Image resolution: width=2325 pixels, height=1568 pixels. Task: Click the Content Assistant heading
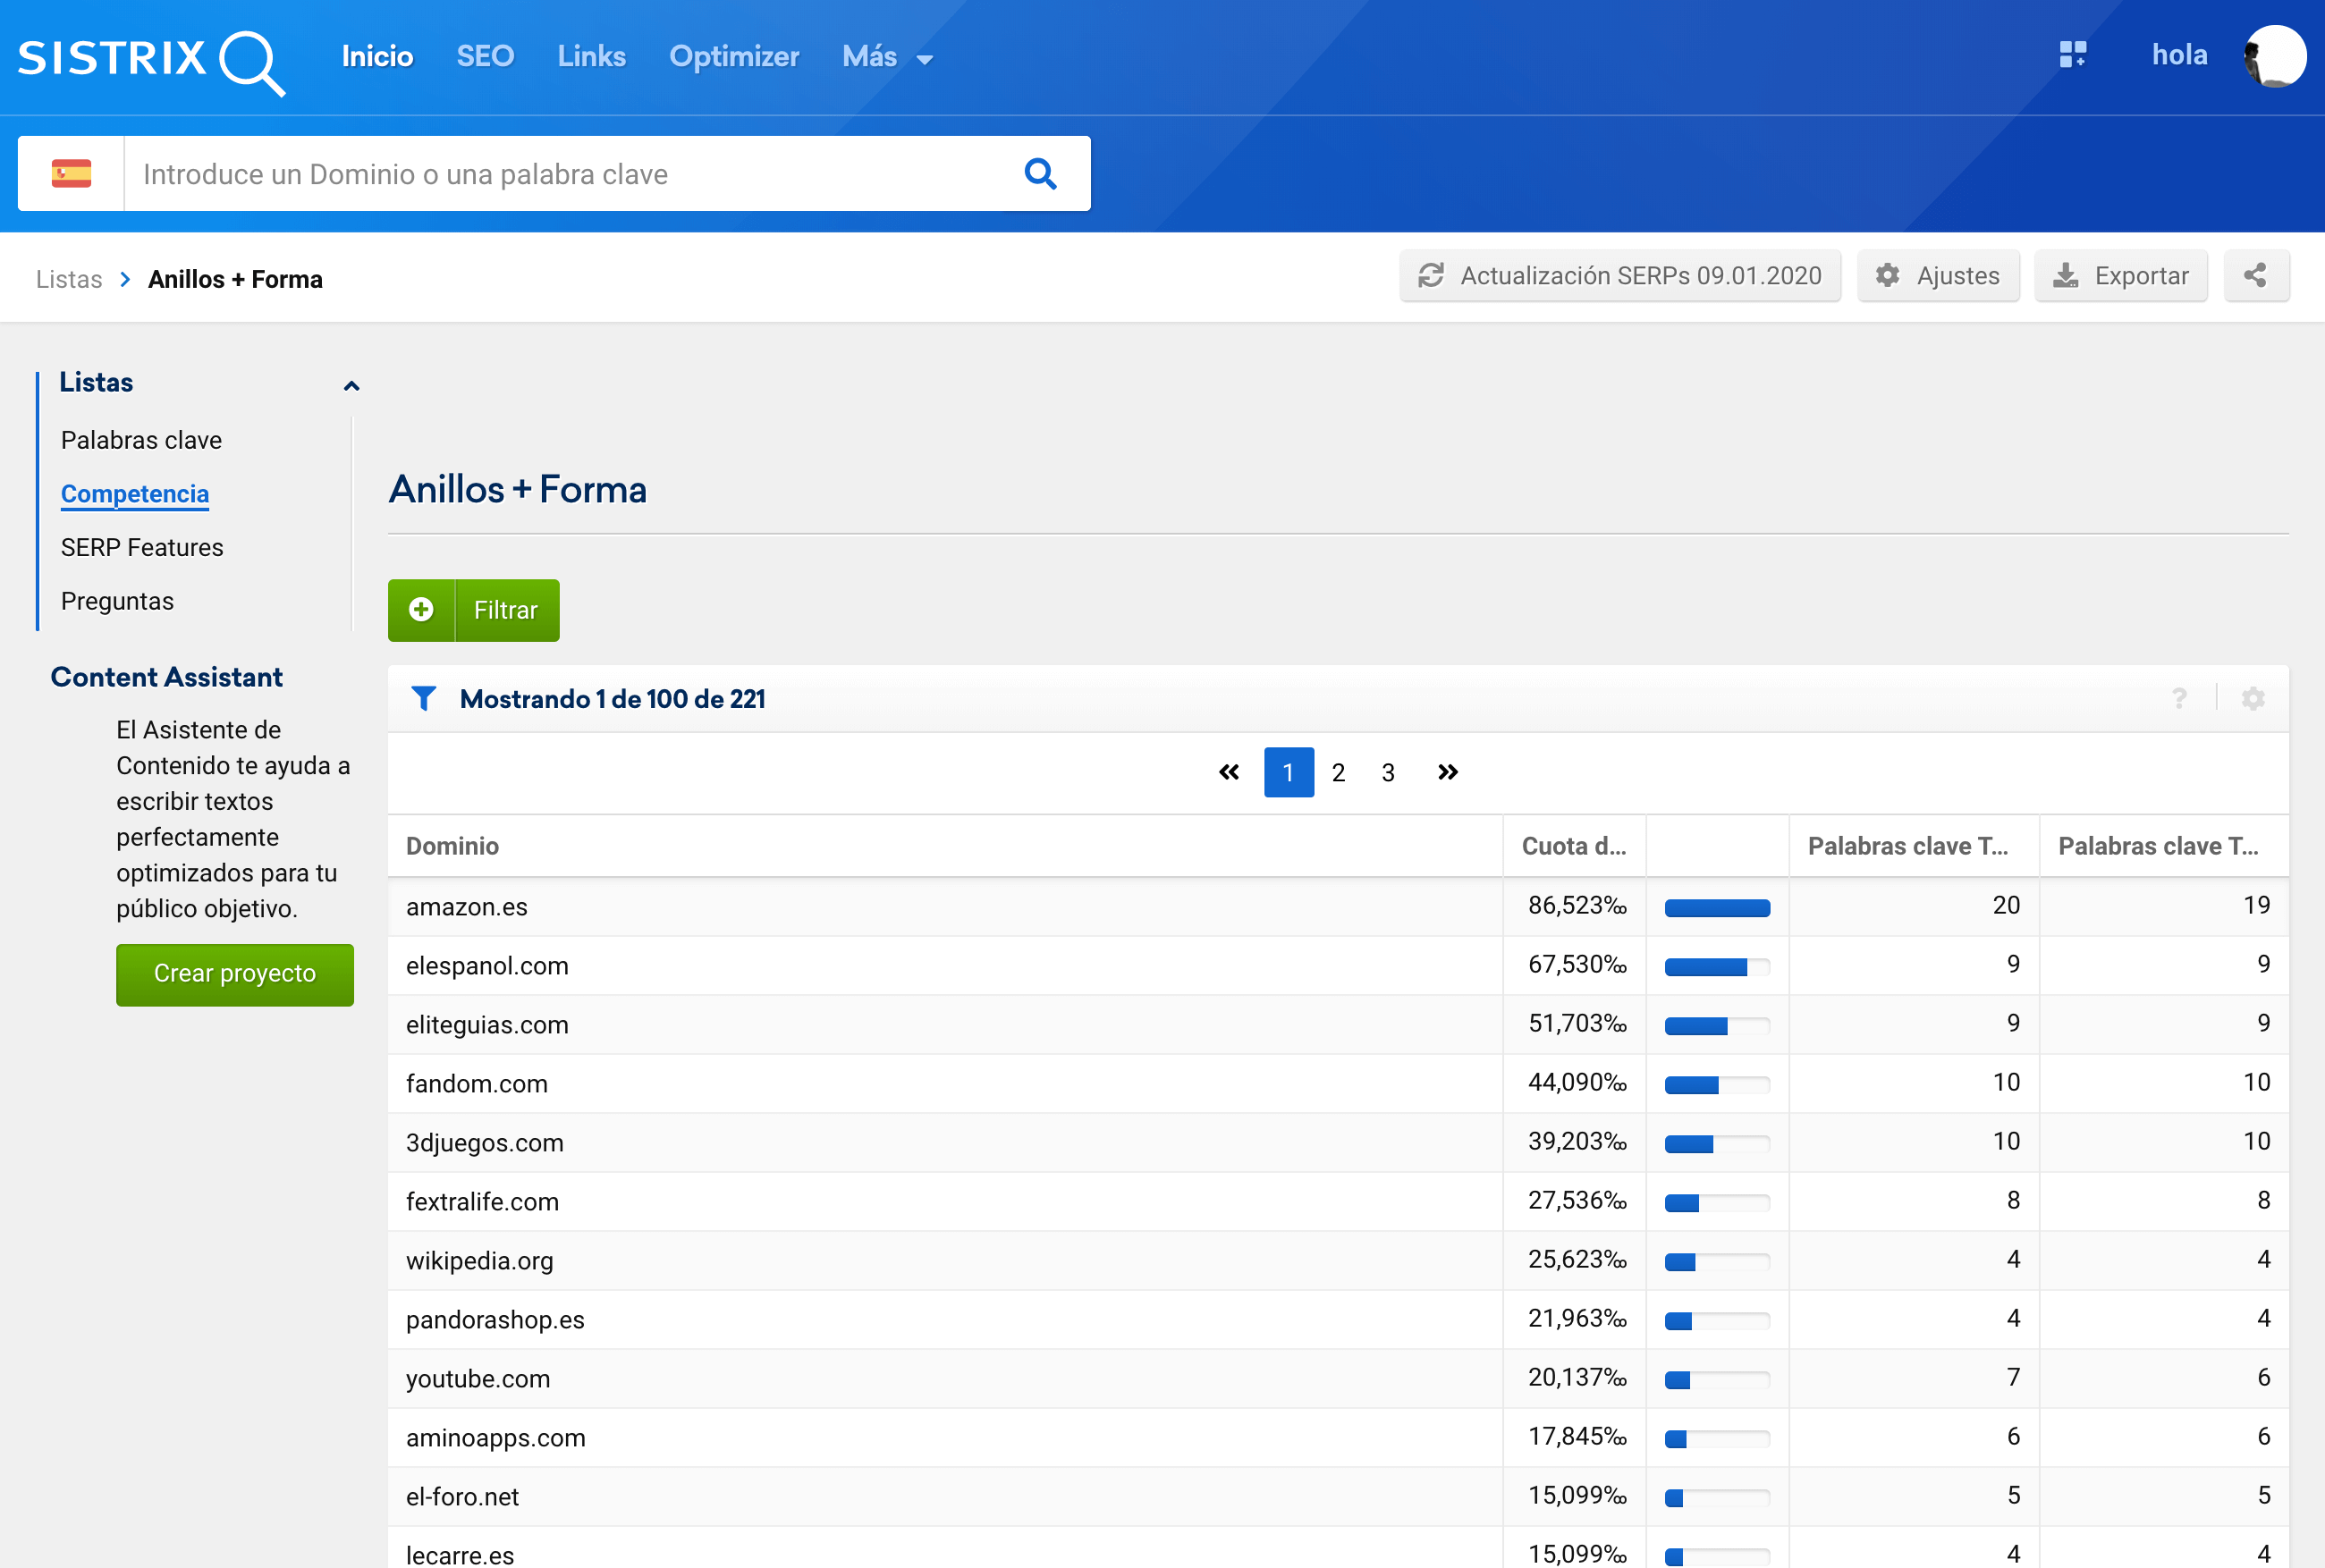pyautogui.click(x=167, y=677)
